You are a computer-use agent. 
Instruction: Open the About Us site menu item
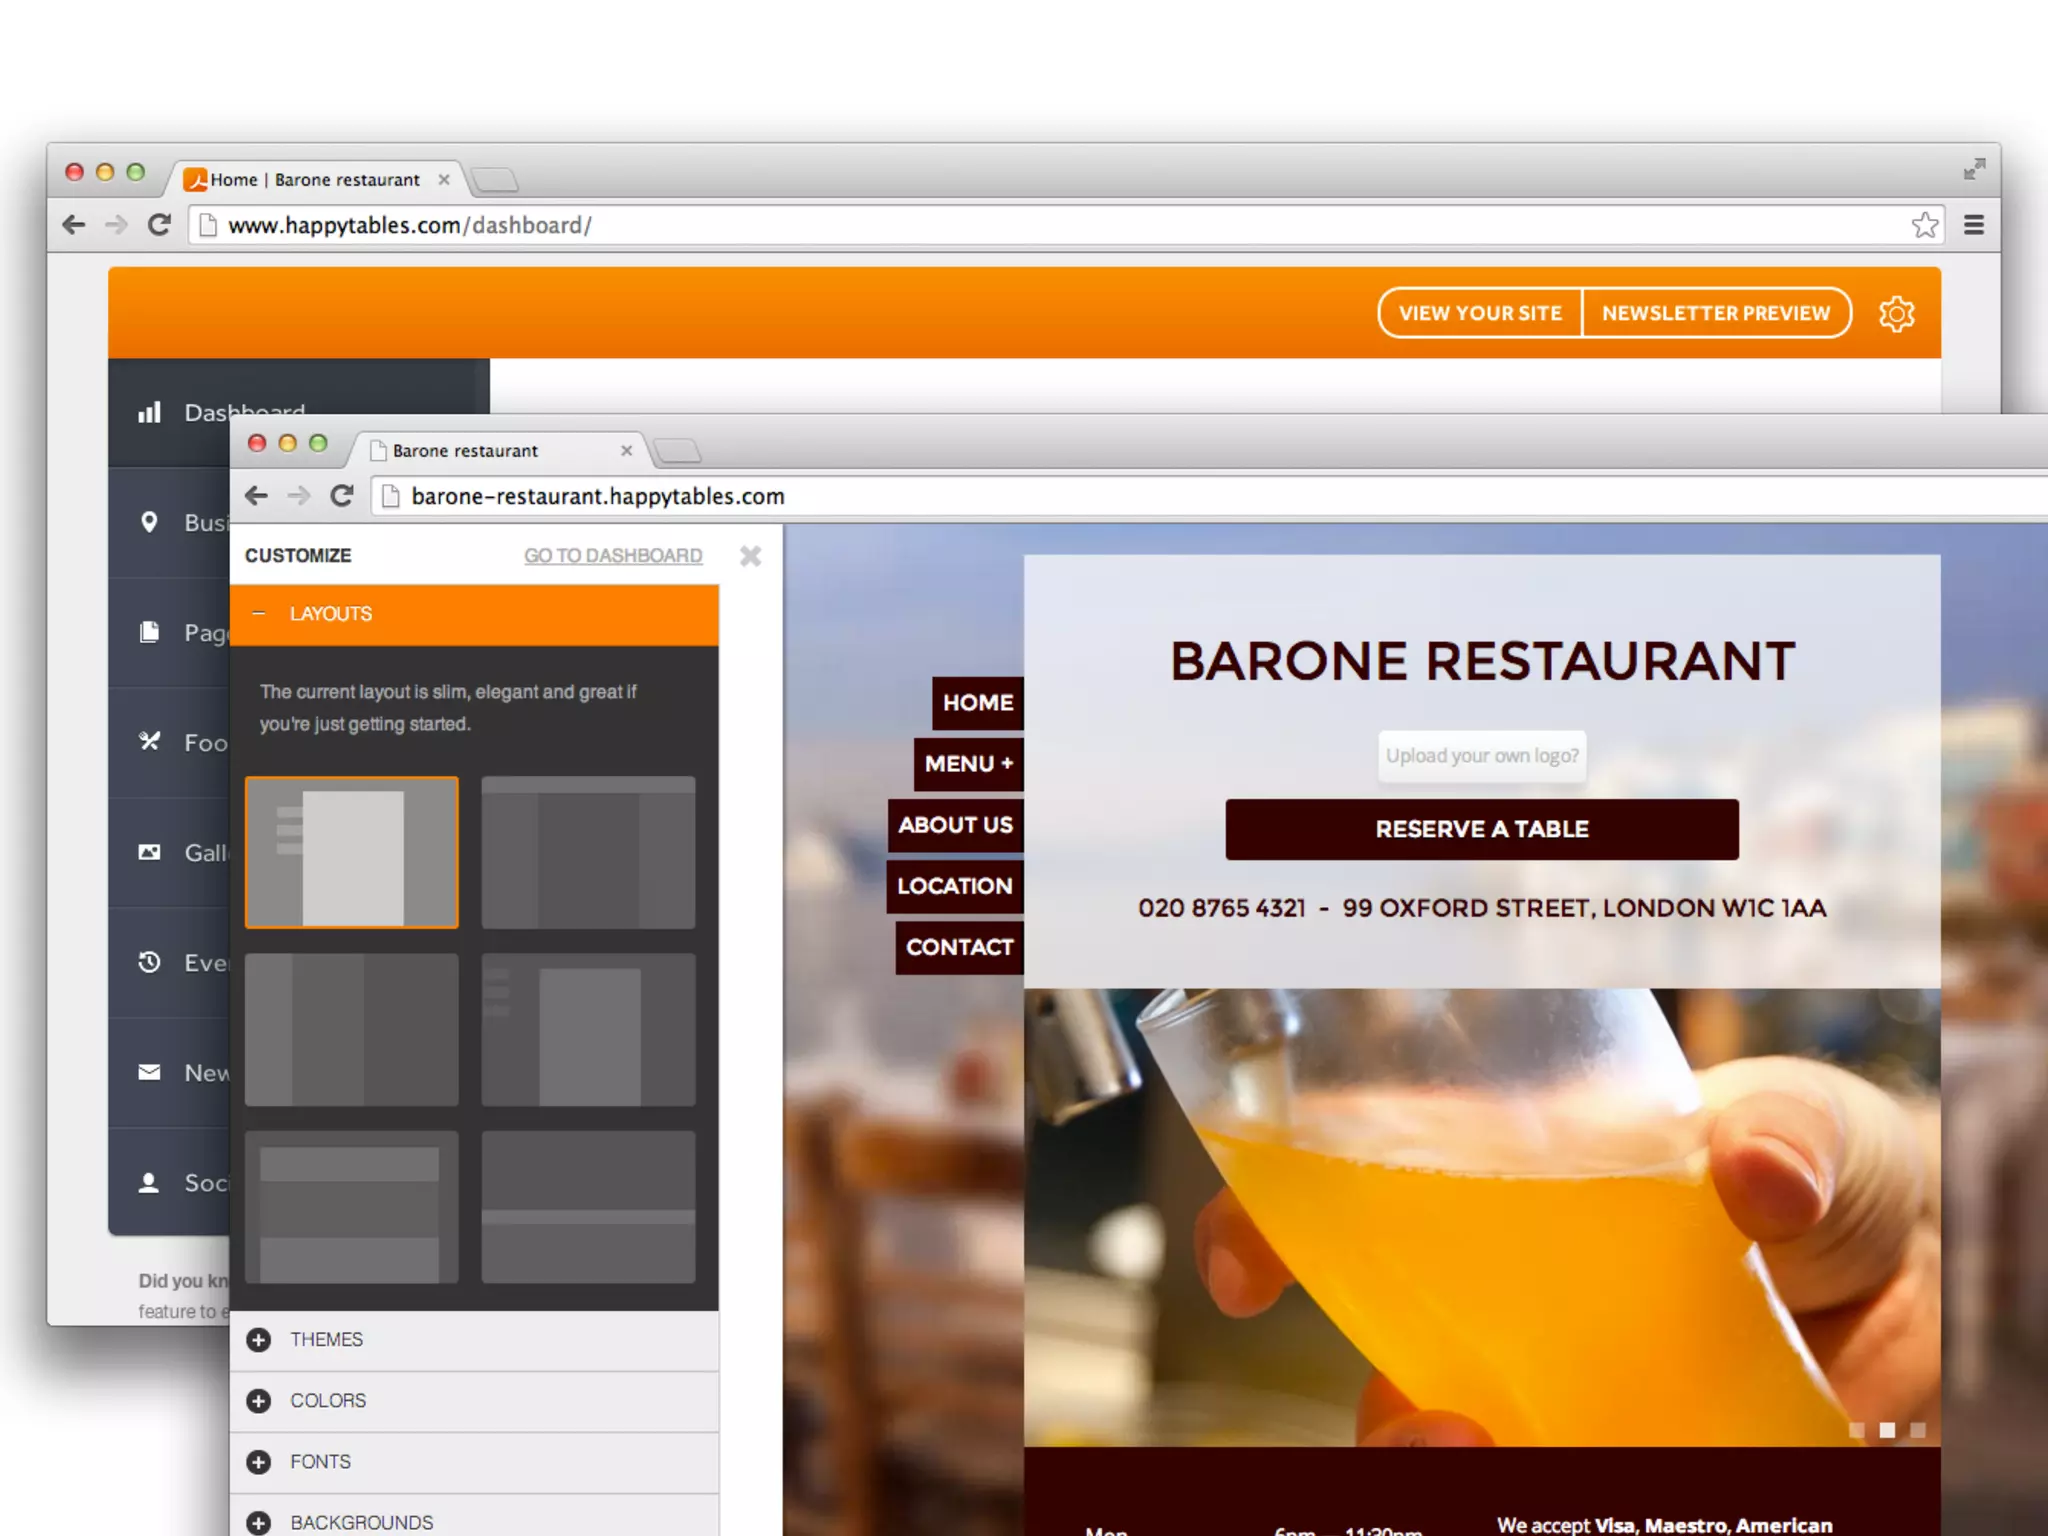click(955, 825)
